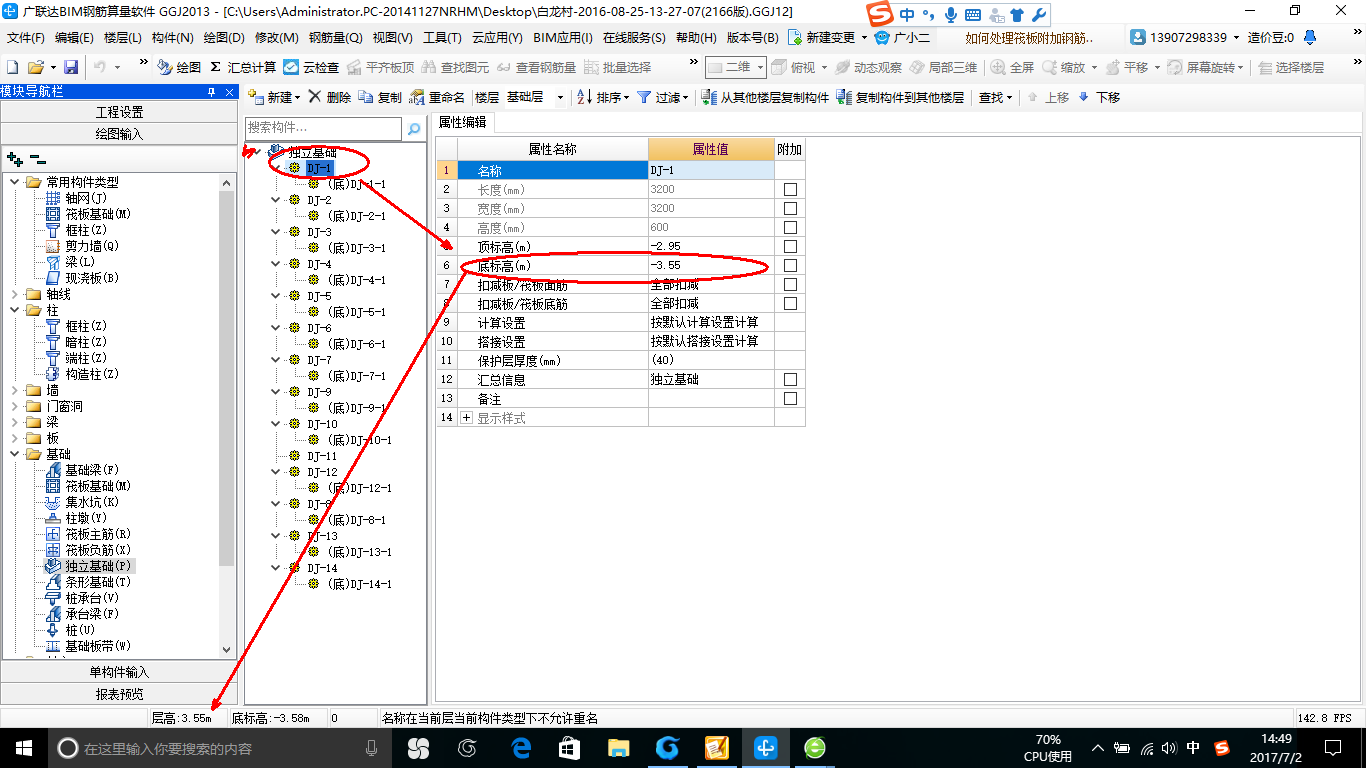This screenshot has width=1366, height=768.
Task: Open the 排序 sort tool
Action: click(x=603, y=97)
